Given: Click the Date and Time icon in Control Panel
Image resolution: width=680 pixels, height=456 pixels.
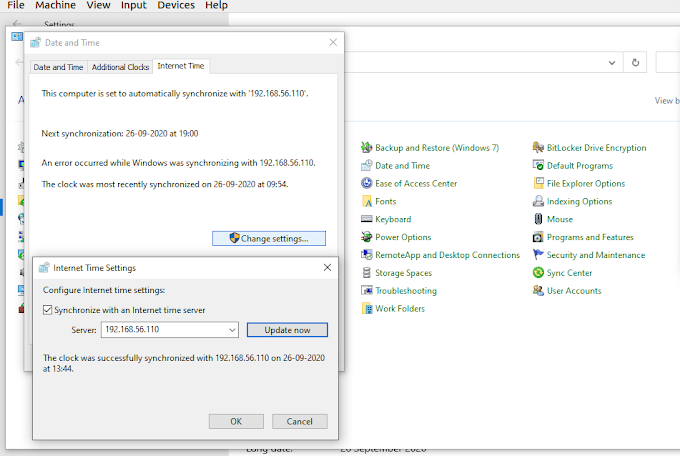Looking at the screenshot, I should [366, 165].
